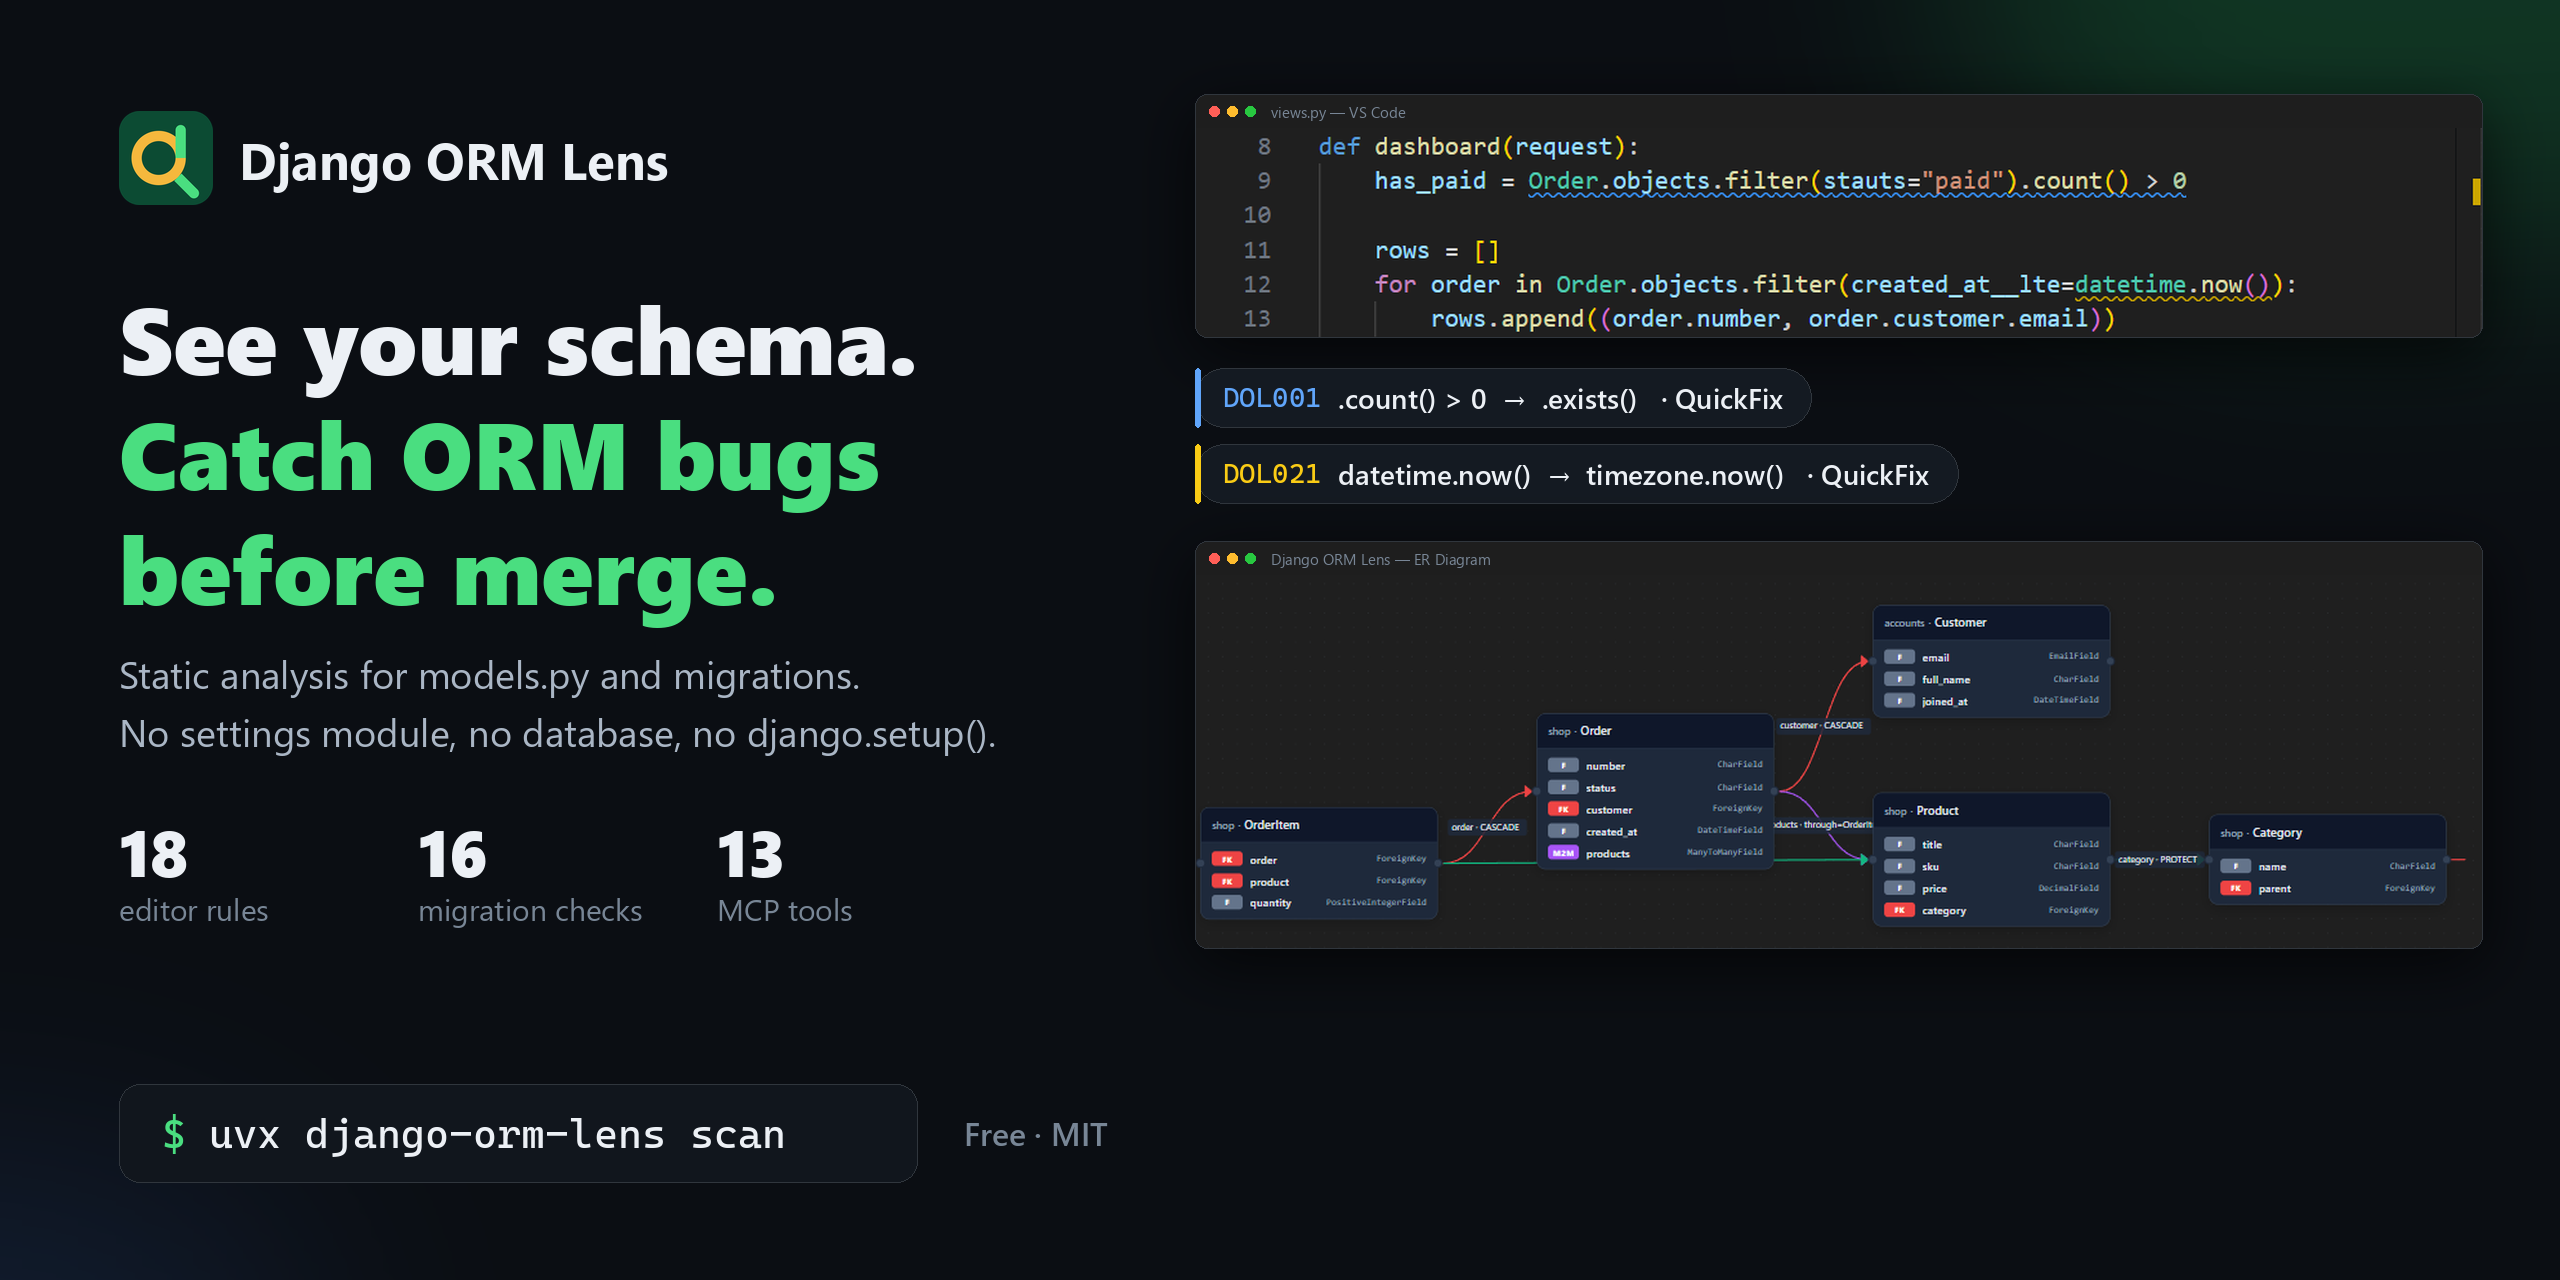Click the 'order · CASCADE' edge label
This screenshot has height=1280, width=2560.
[x=1485, y=827]
